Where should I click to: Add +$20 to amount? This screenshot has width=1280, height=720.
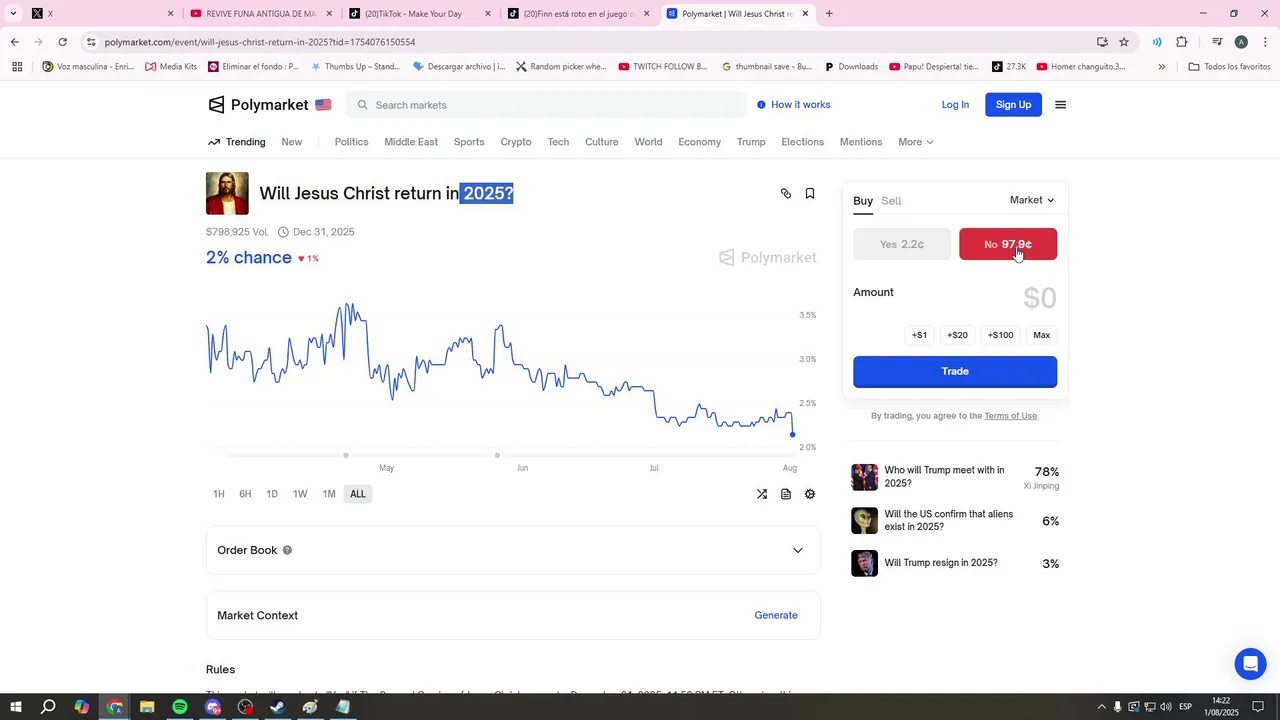coord(957,335)
